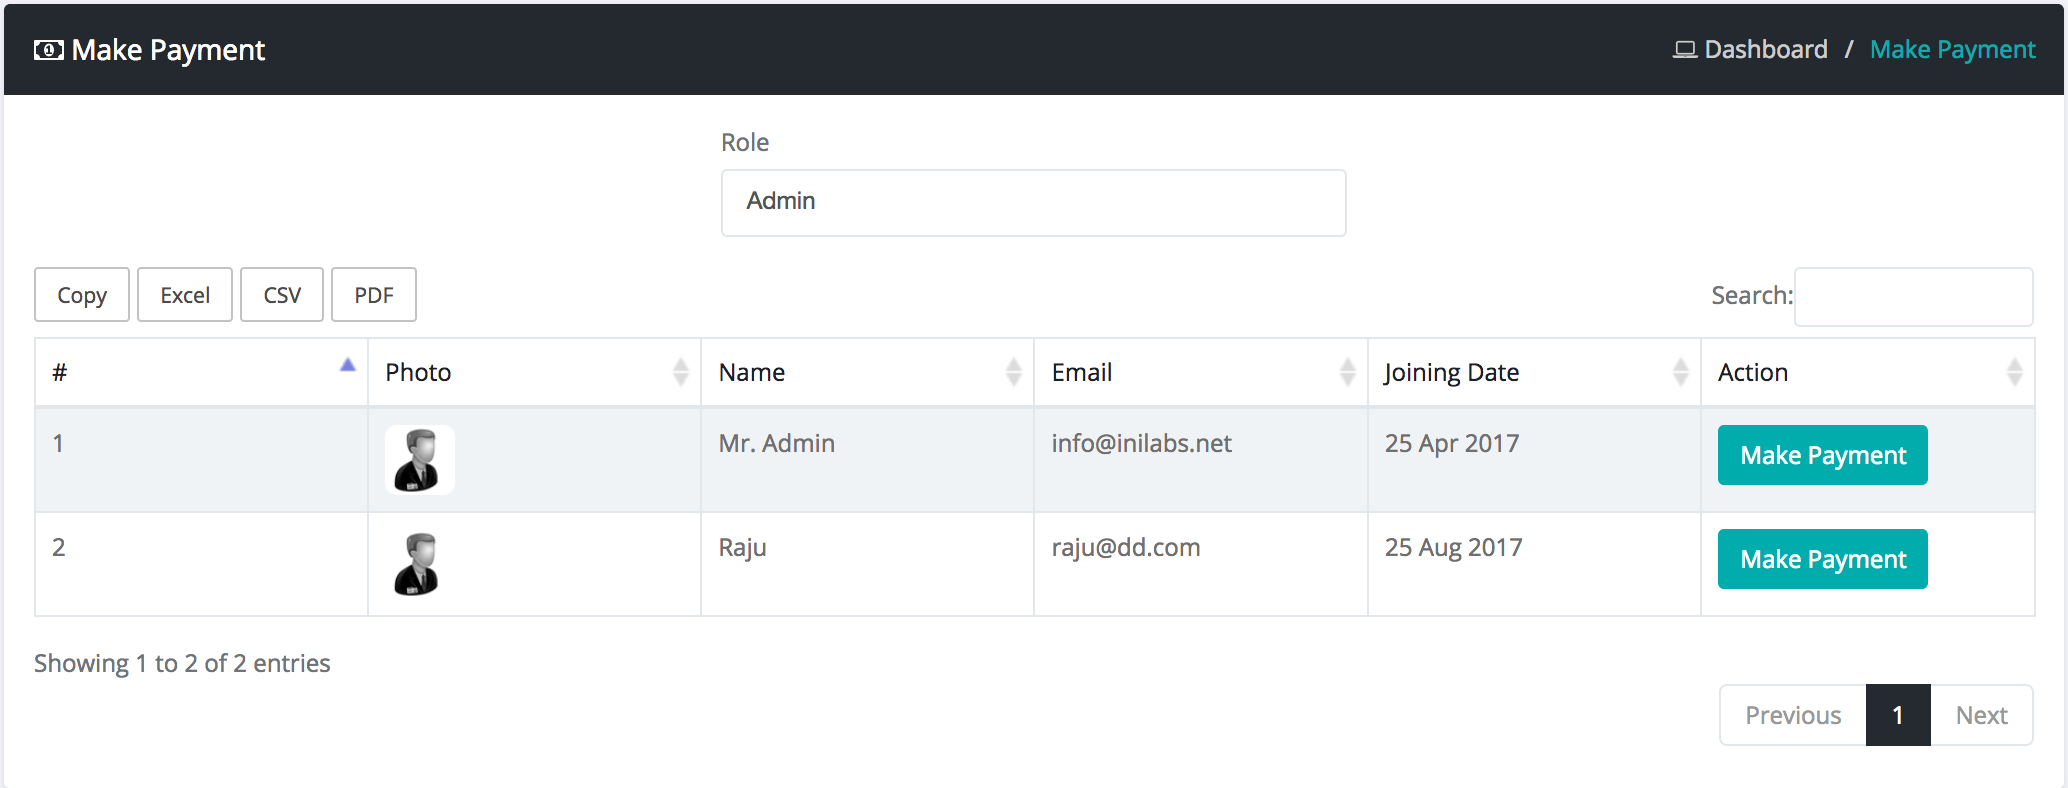Export the table as PDF
Viewport: 2068px width, 788px height.
[374, 295]
